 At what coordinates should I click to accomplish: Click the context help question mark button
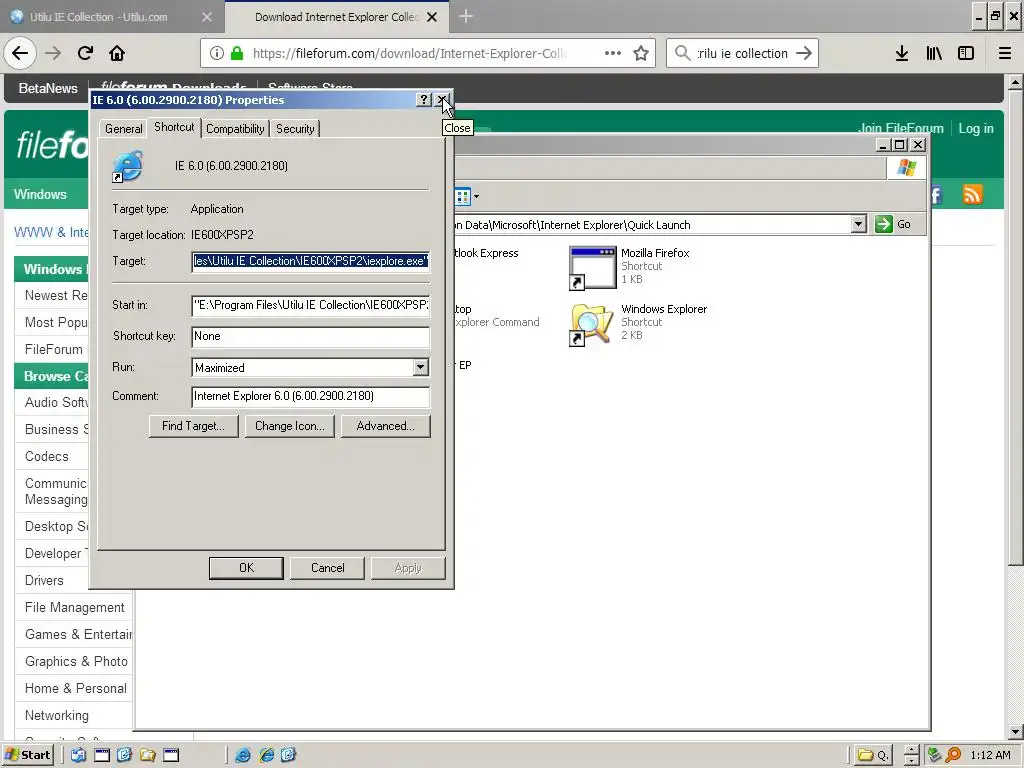coord(424,99)
